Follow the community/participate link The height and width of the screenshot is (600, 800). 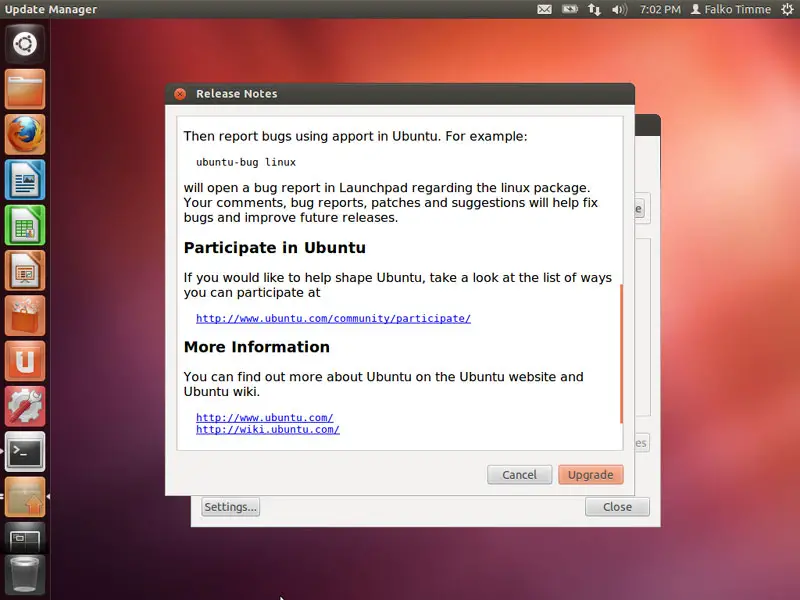click(333, 318)
